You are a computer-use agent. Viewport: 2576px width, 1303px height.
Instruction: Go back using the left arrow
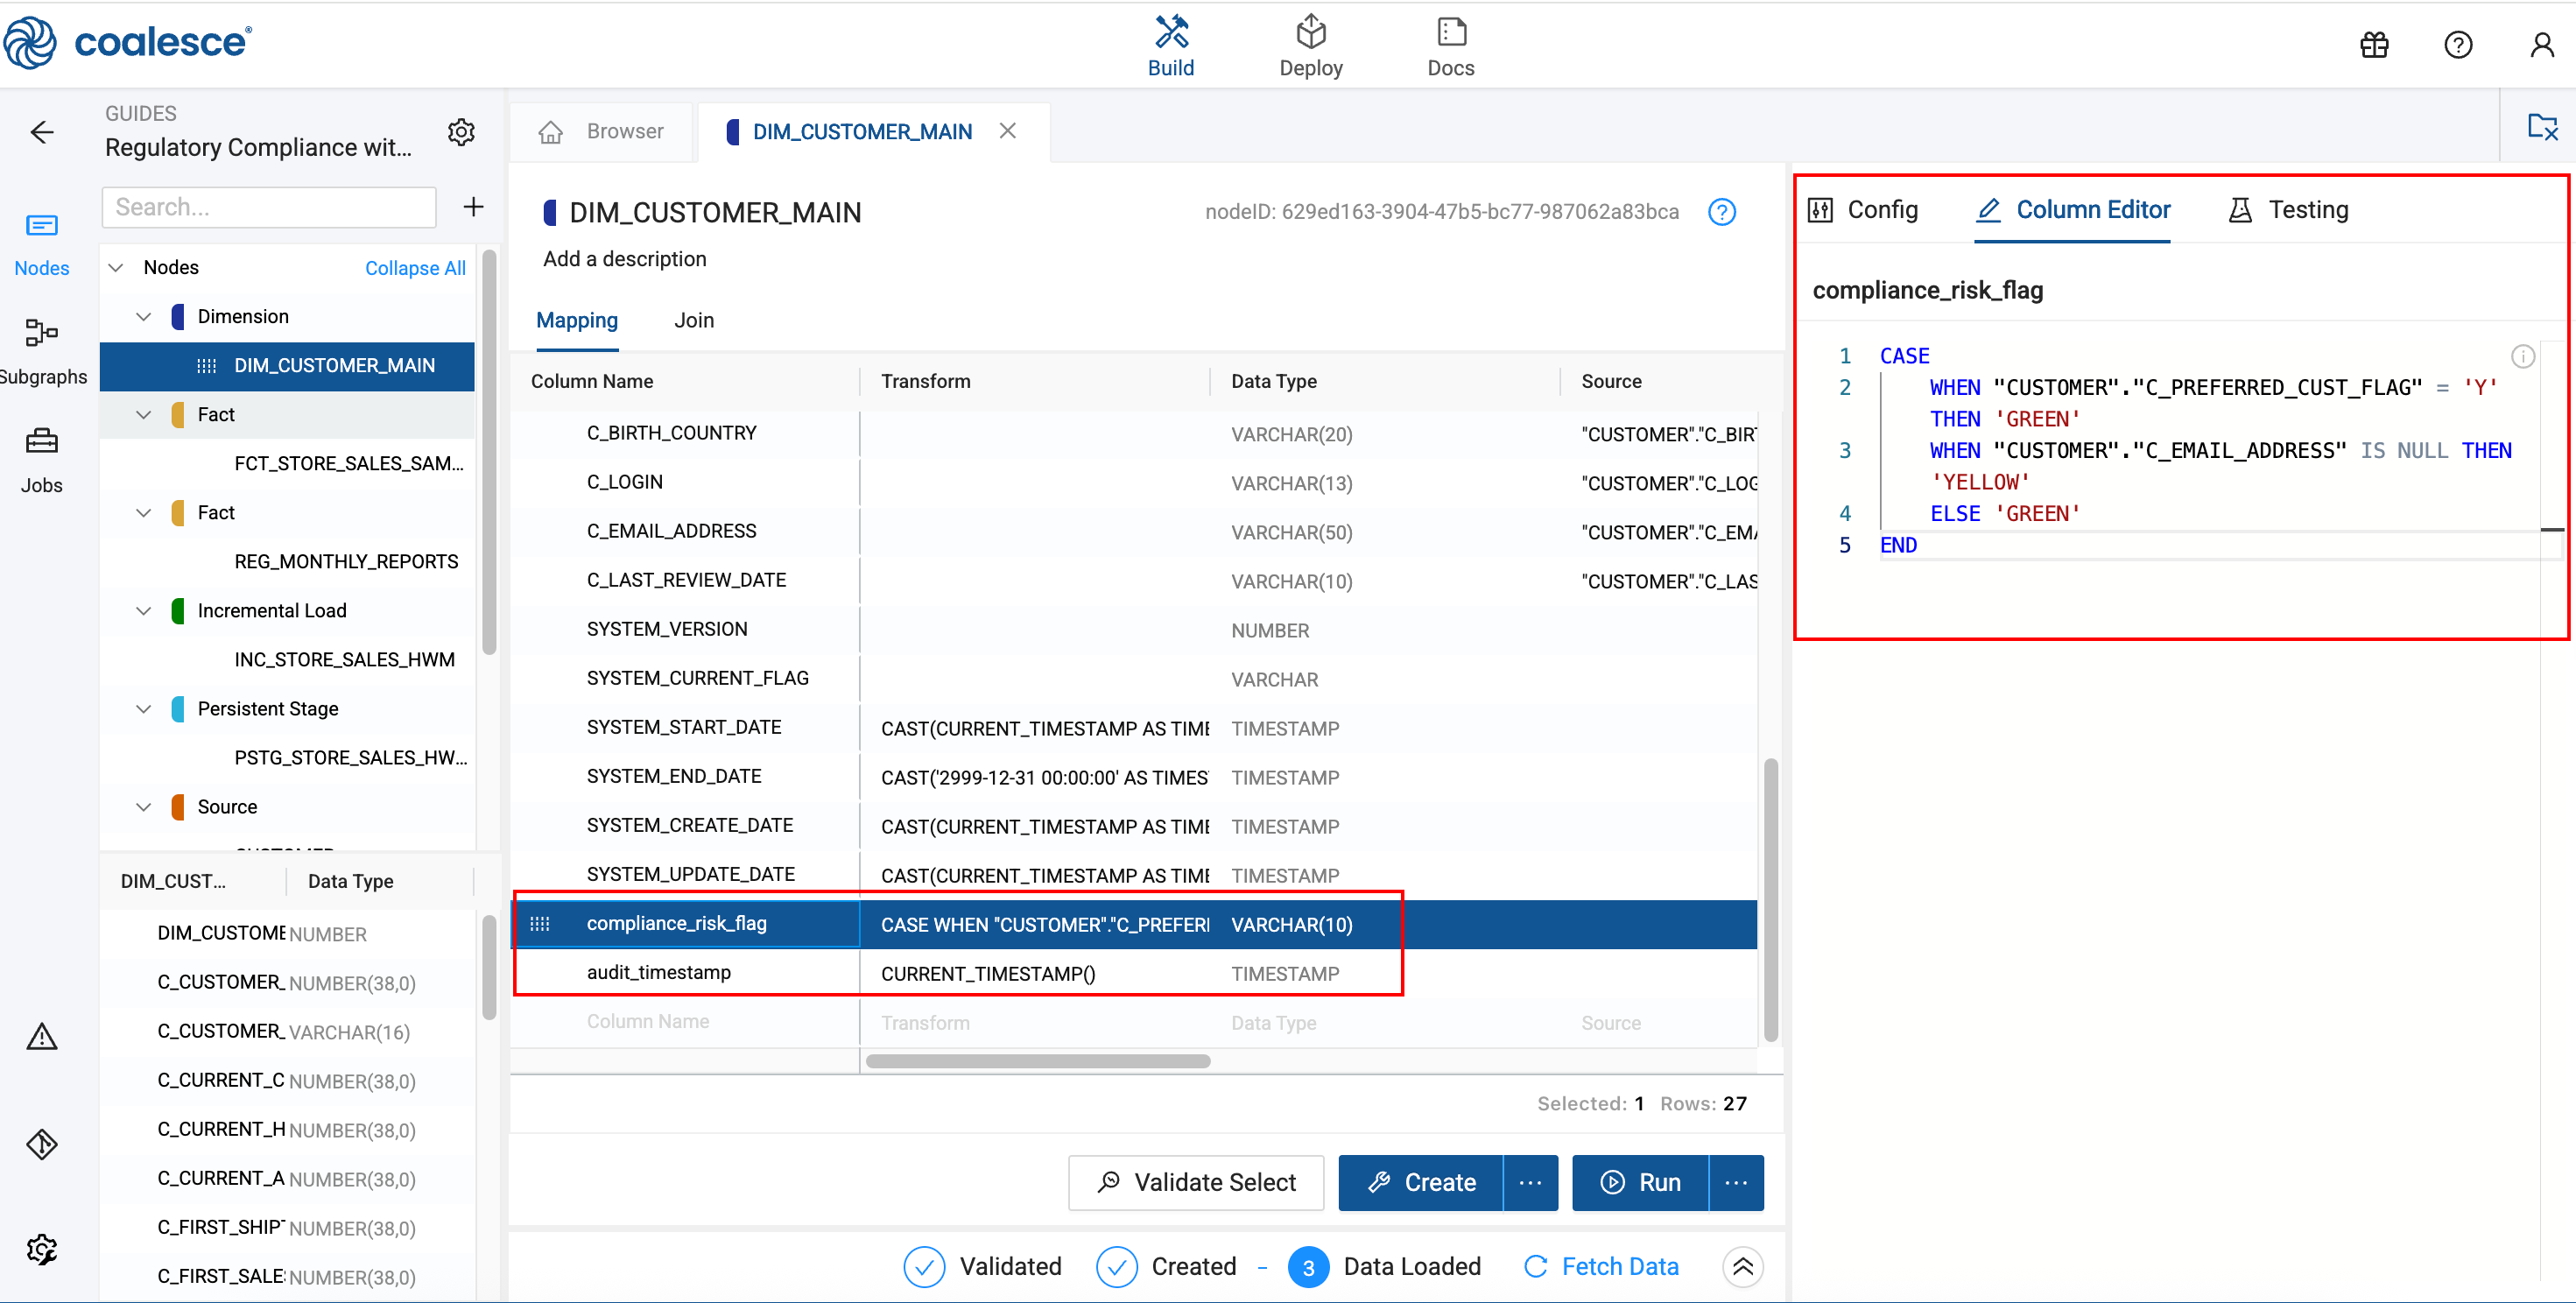tap(42, 132)
